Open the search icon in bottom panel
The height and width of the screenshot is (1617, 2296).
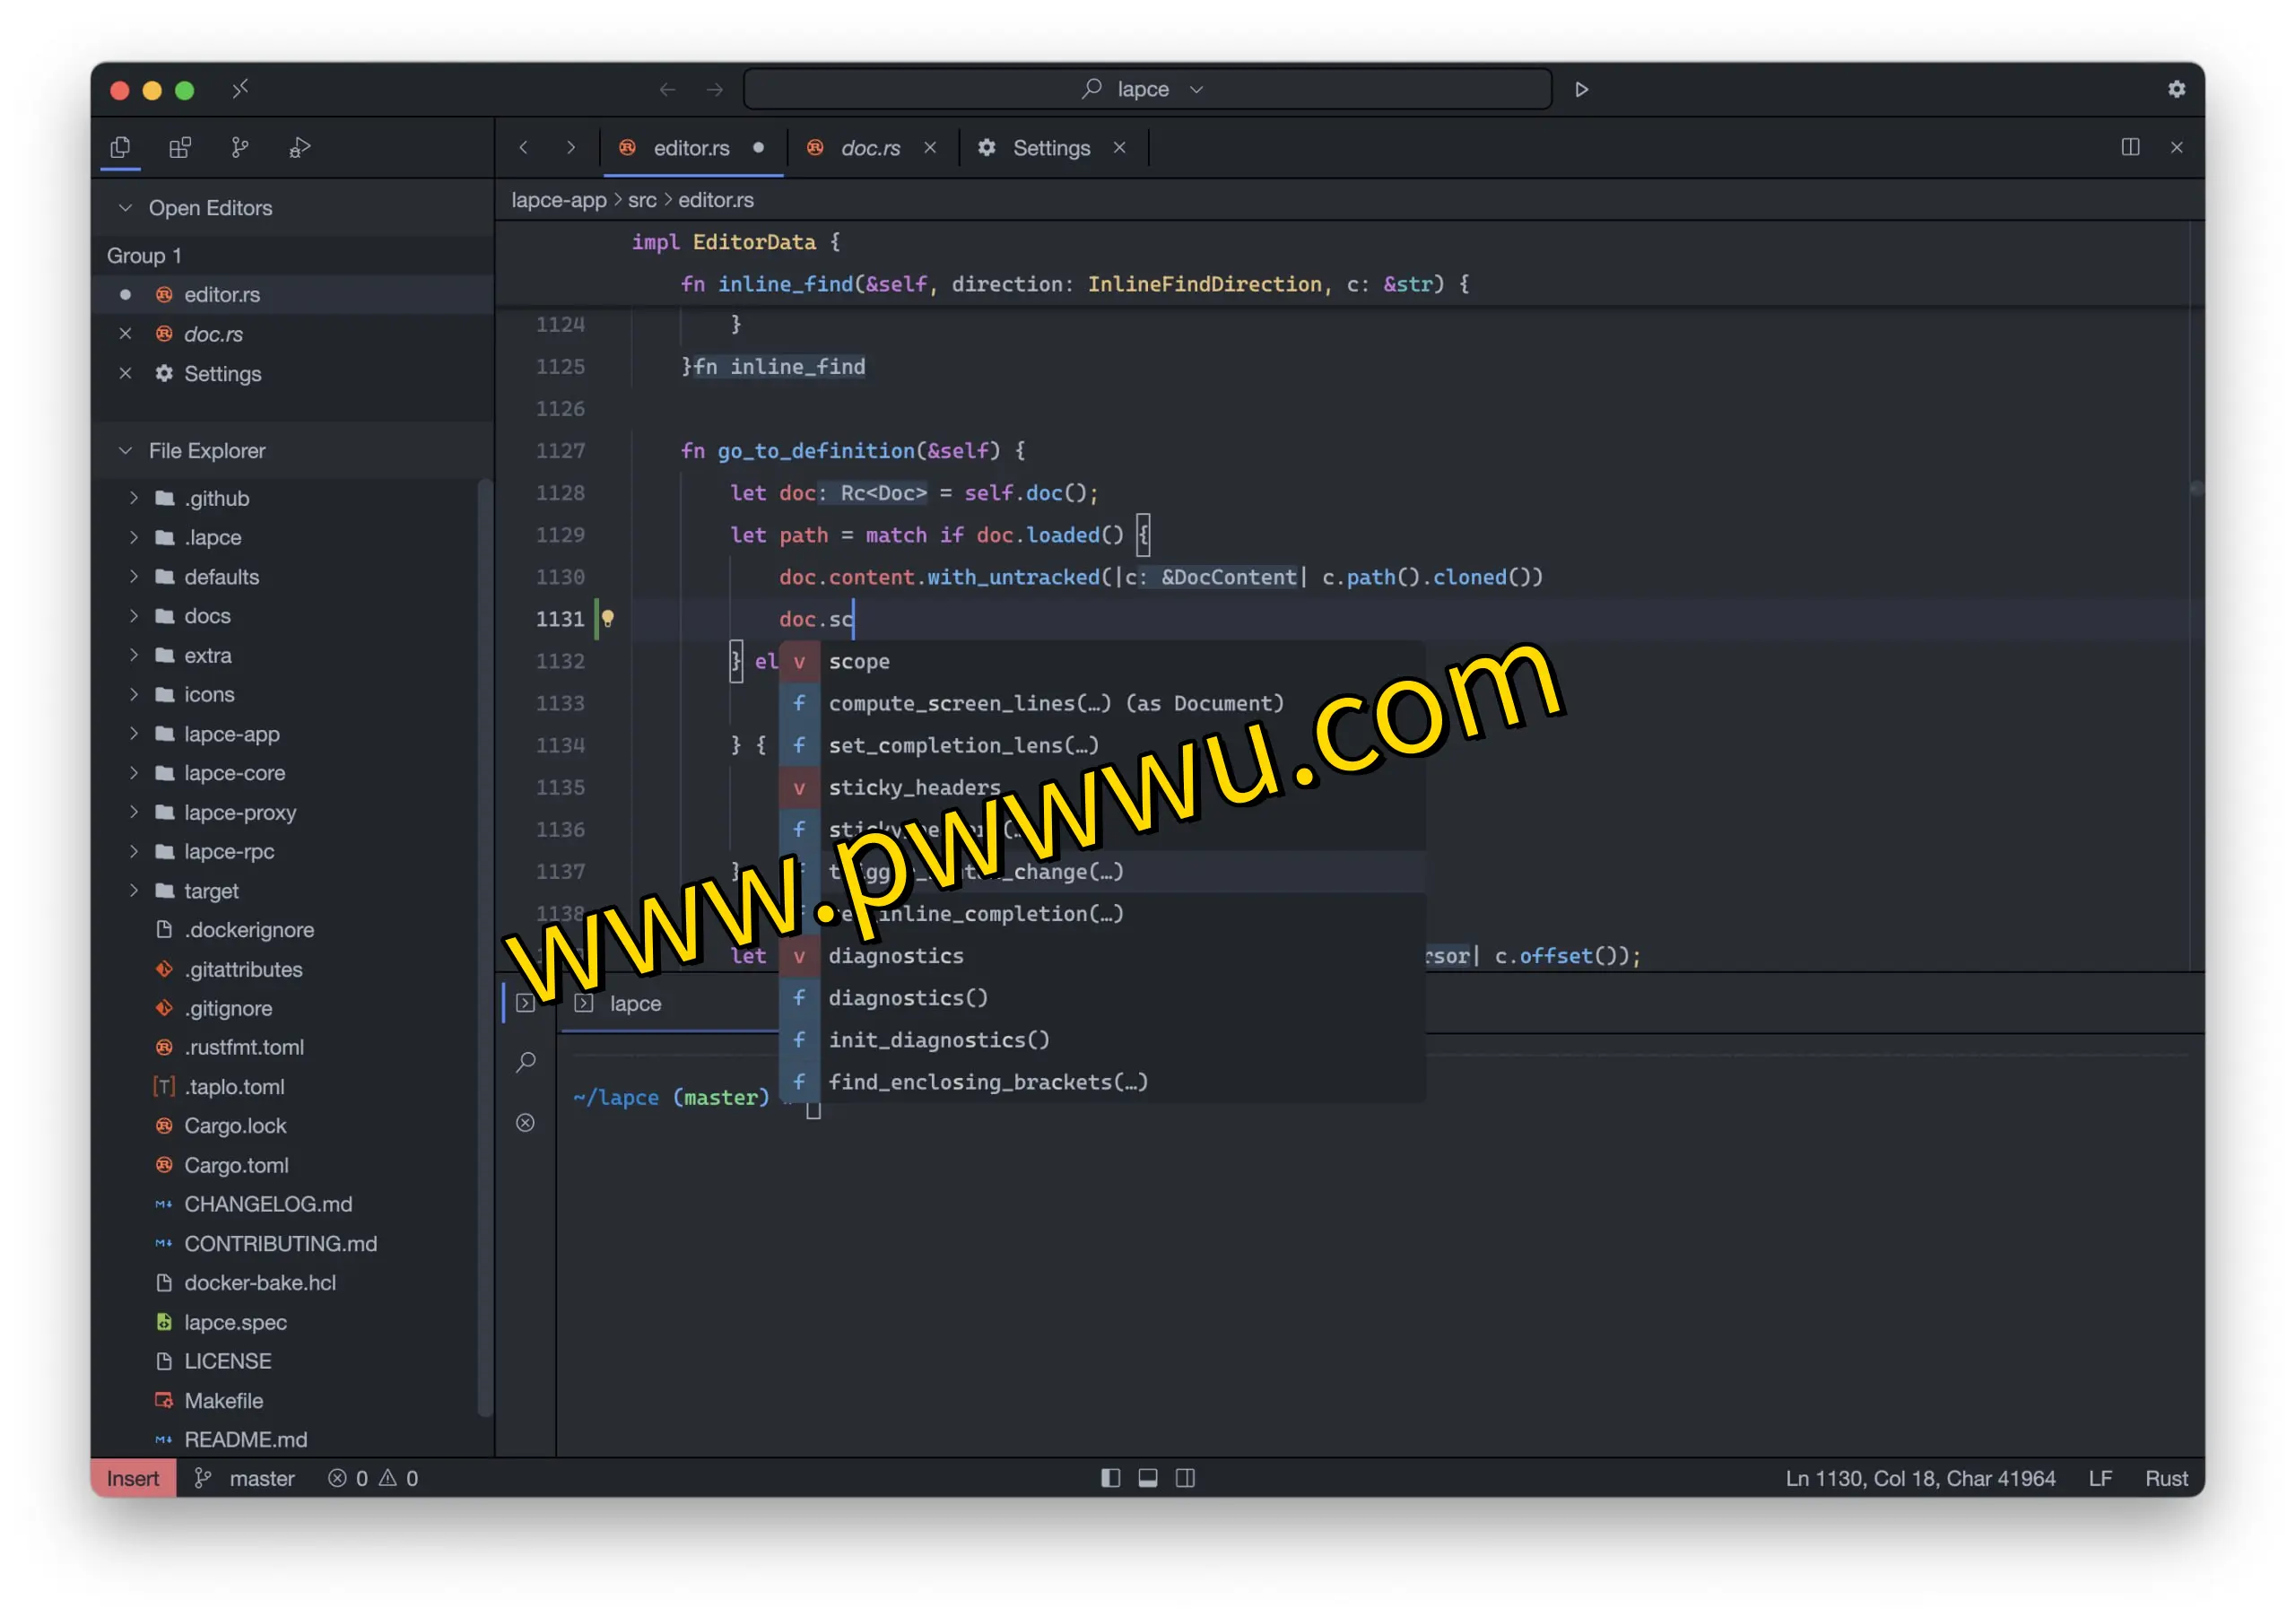[x=526, y=1062]
